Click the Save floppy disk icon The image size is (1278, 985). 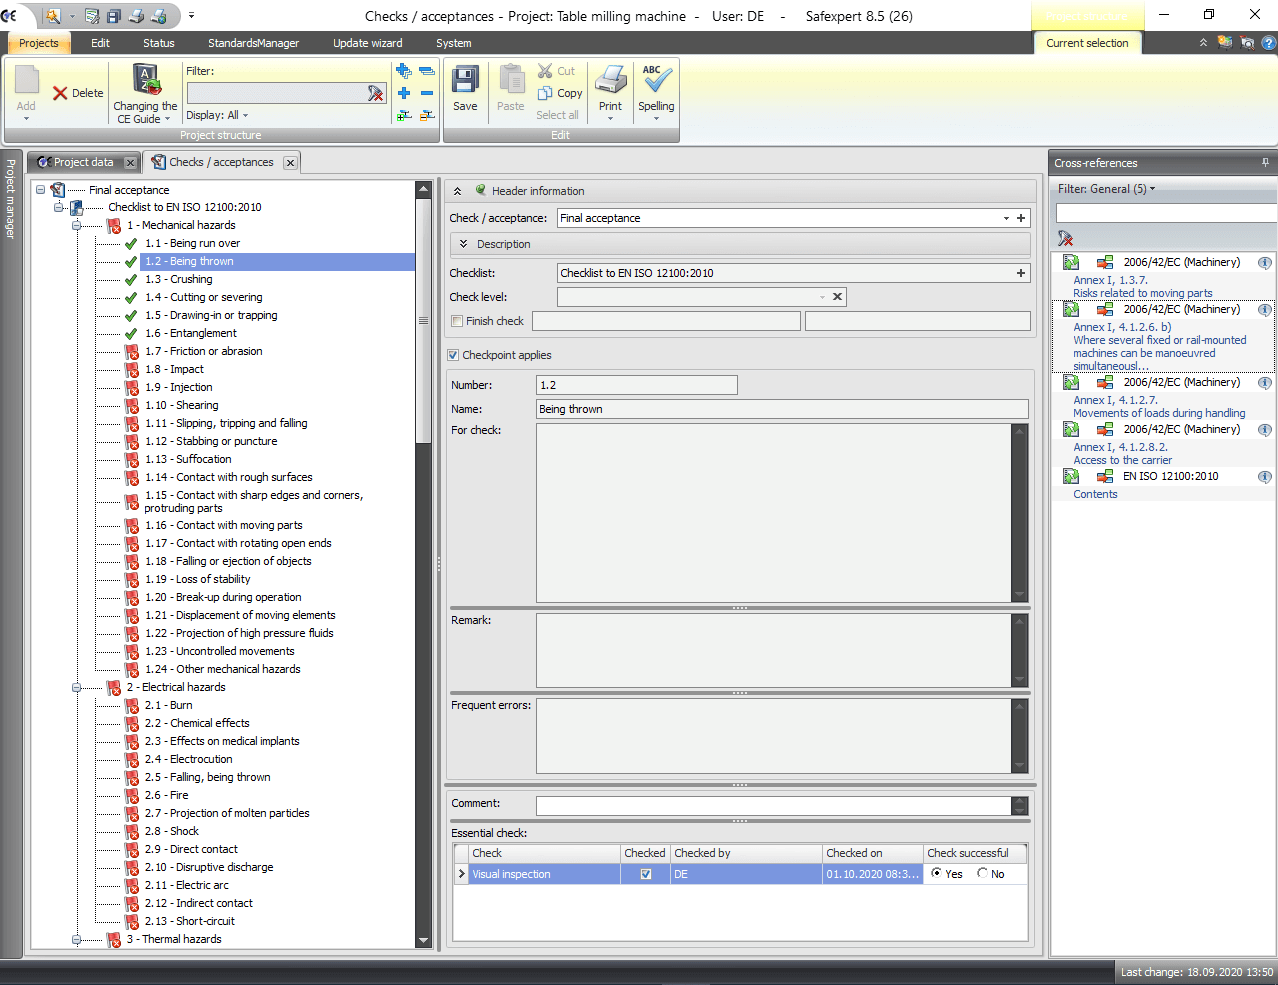point(465,80)
